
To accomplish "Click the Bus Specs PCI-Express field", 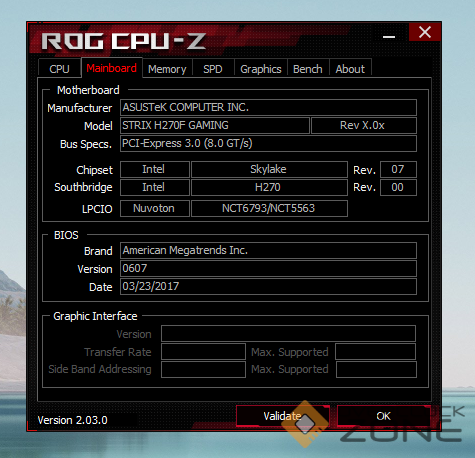I will tap(268, 143).
